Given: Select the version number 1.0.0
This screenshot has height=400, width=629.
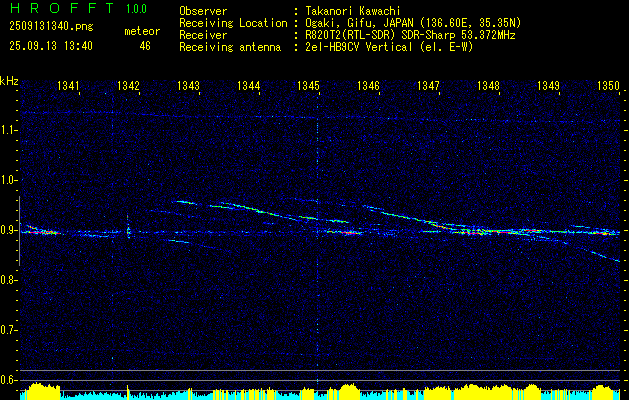Looking at the screenshot, I should point(136,9).
